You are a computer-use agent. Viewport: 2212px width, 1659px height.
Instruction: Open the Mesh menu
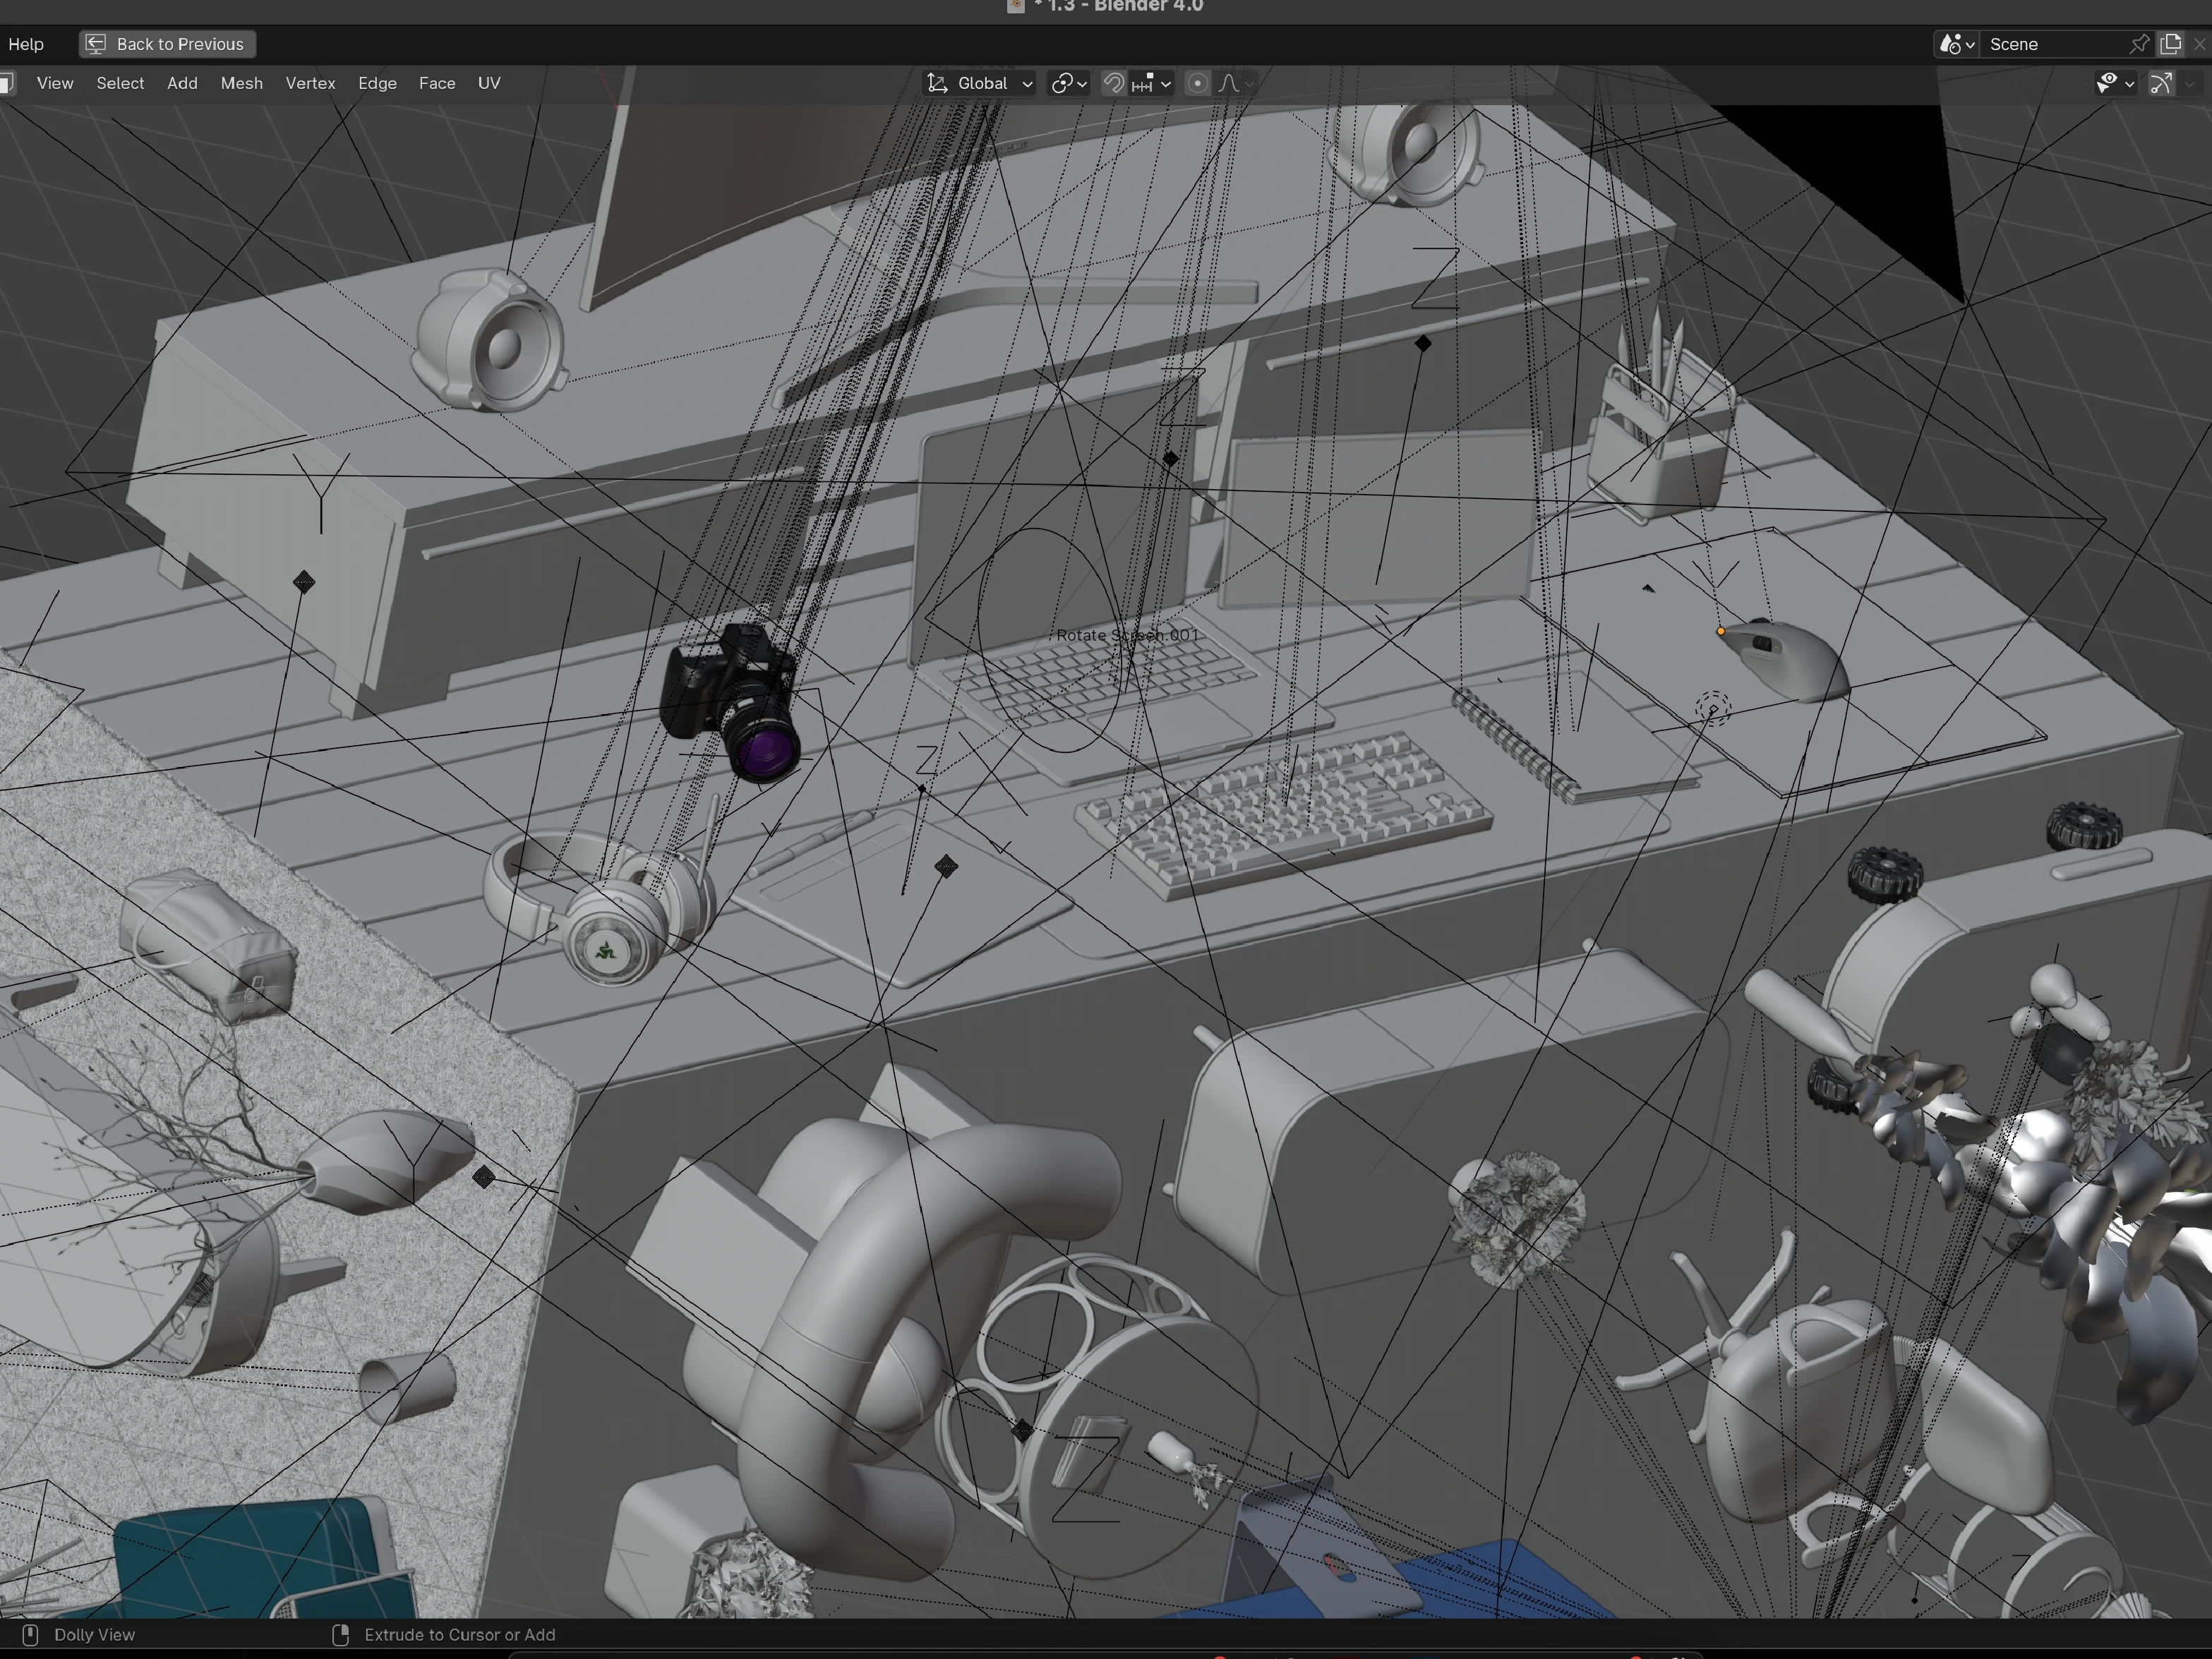pyautogui.click(x=241, y=83)
